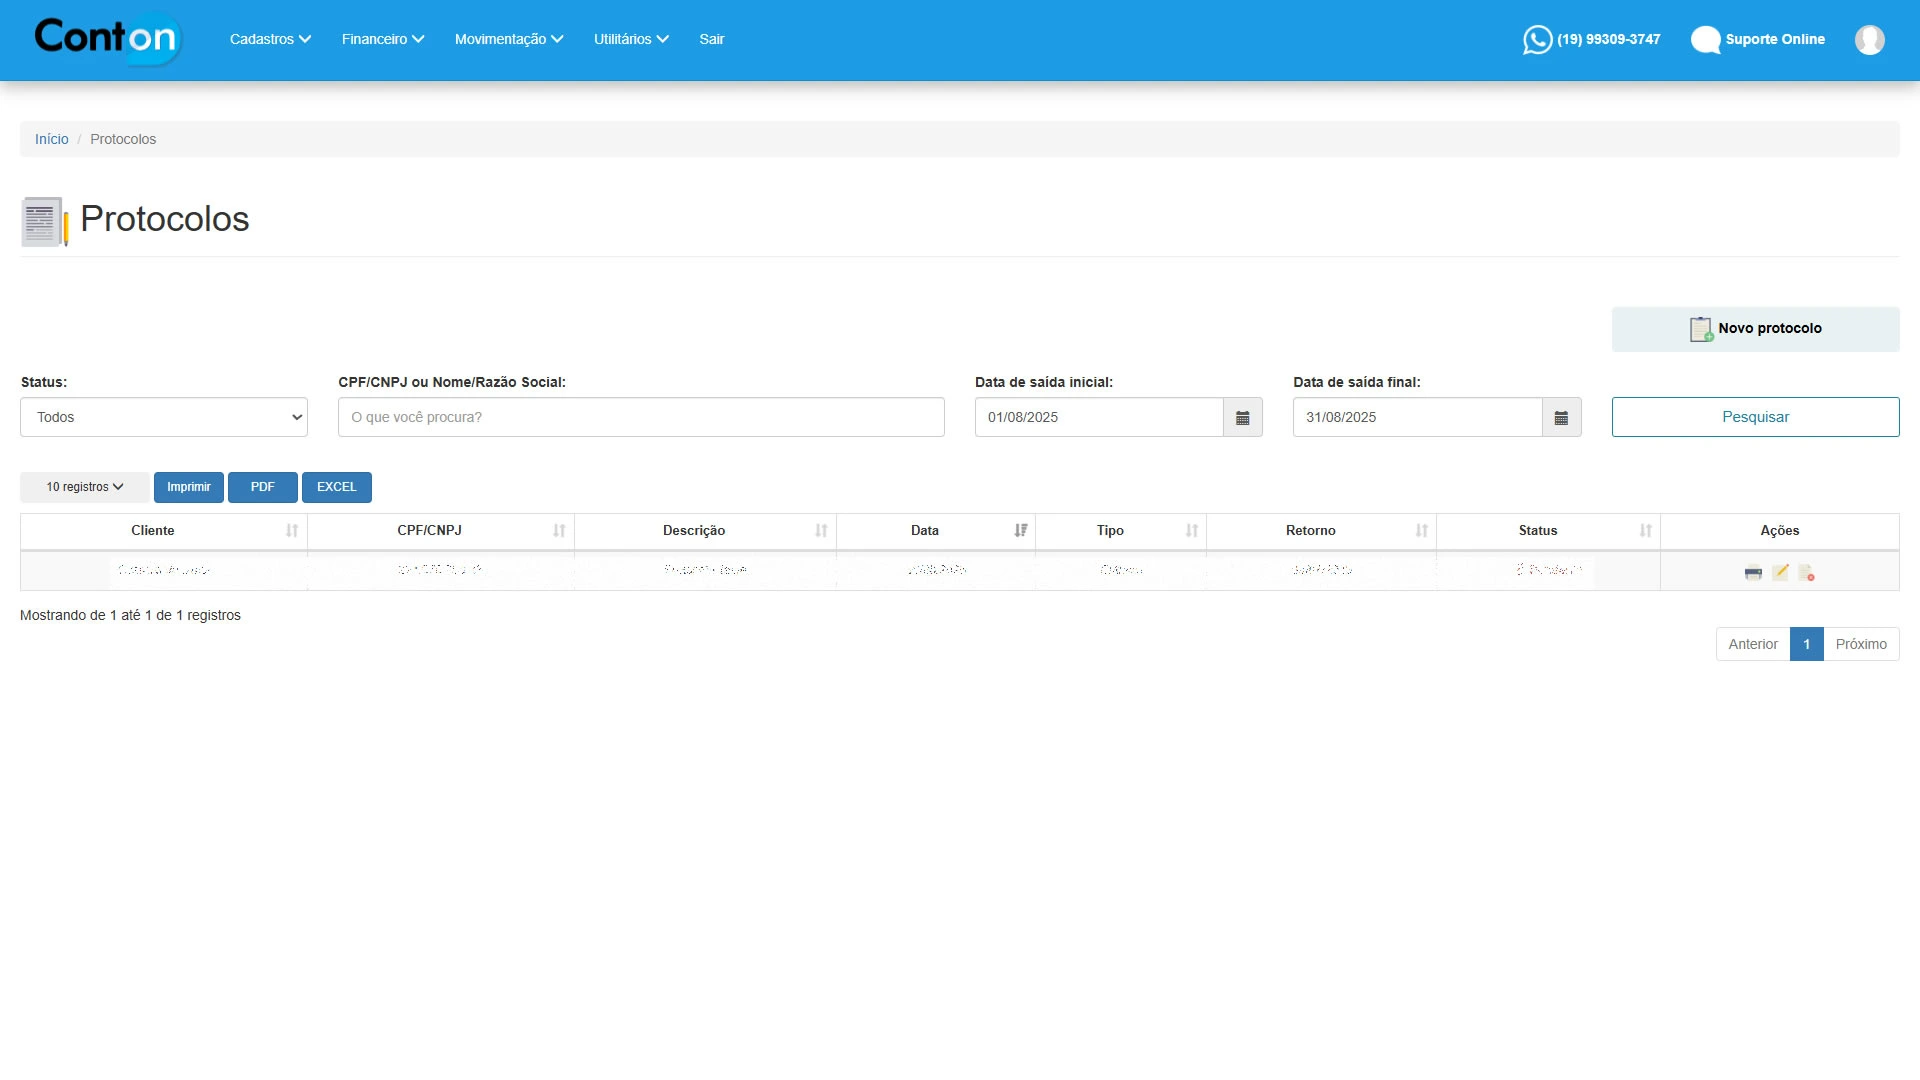
Task: Click the delete protocol icon in row
Action: 1806,573
